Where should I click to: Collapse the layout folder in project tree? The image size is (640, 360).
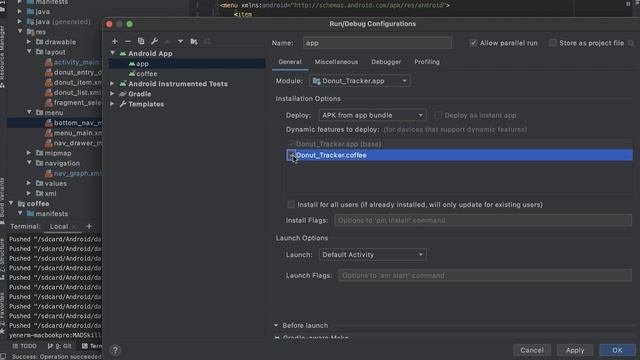pyautogui.click(x=29, y=52)
